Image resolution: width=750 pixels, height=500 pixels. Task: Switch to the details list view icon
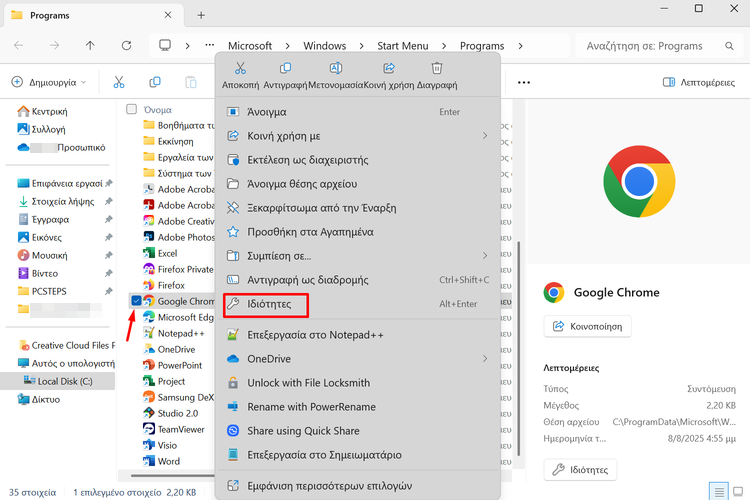pyautogui.click(x=718, y=491)
